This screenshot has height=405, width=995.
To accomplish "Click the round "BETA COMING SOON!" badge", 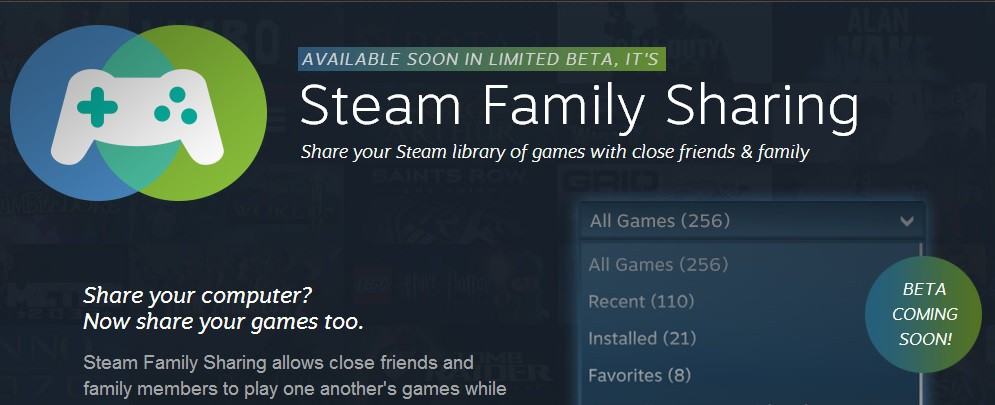I will click(925, 313).
